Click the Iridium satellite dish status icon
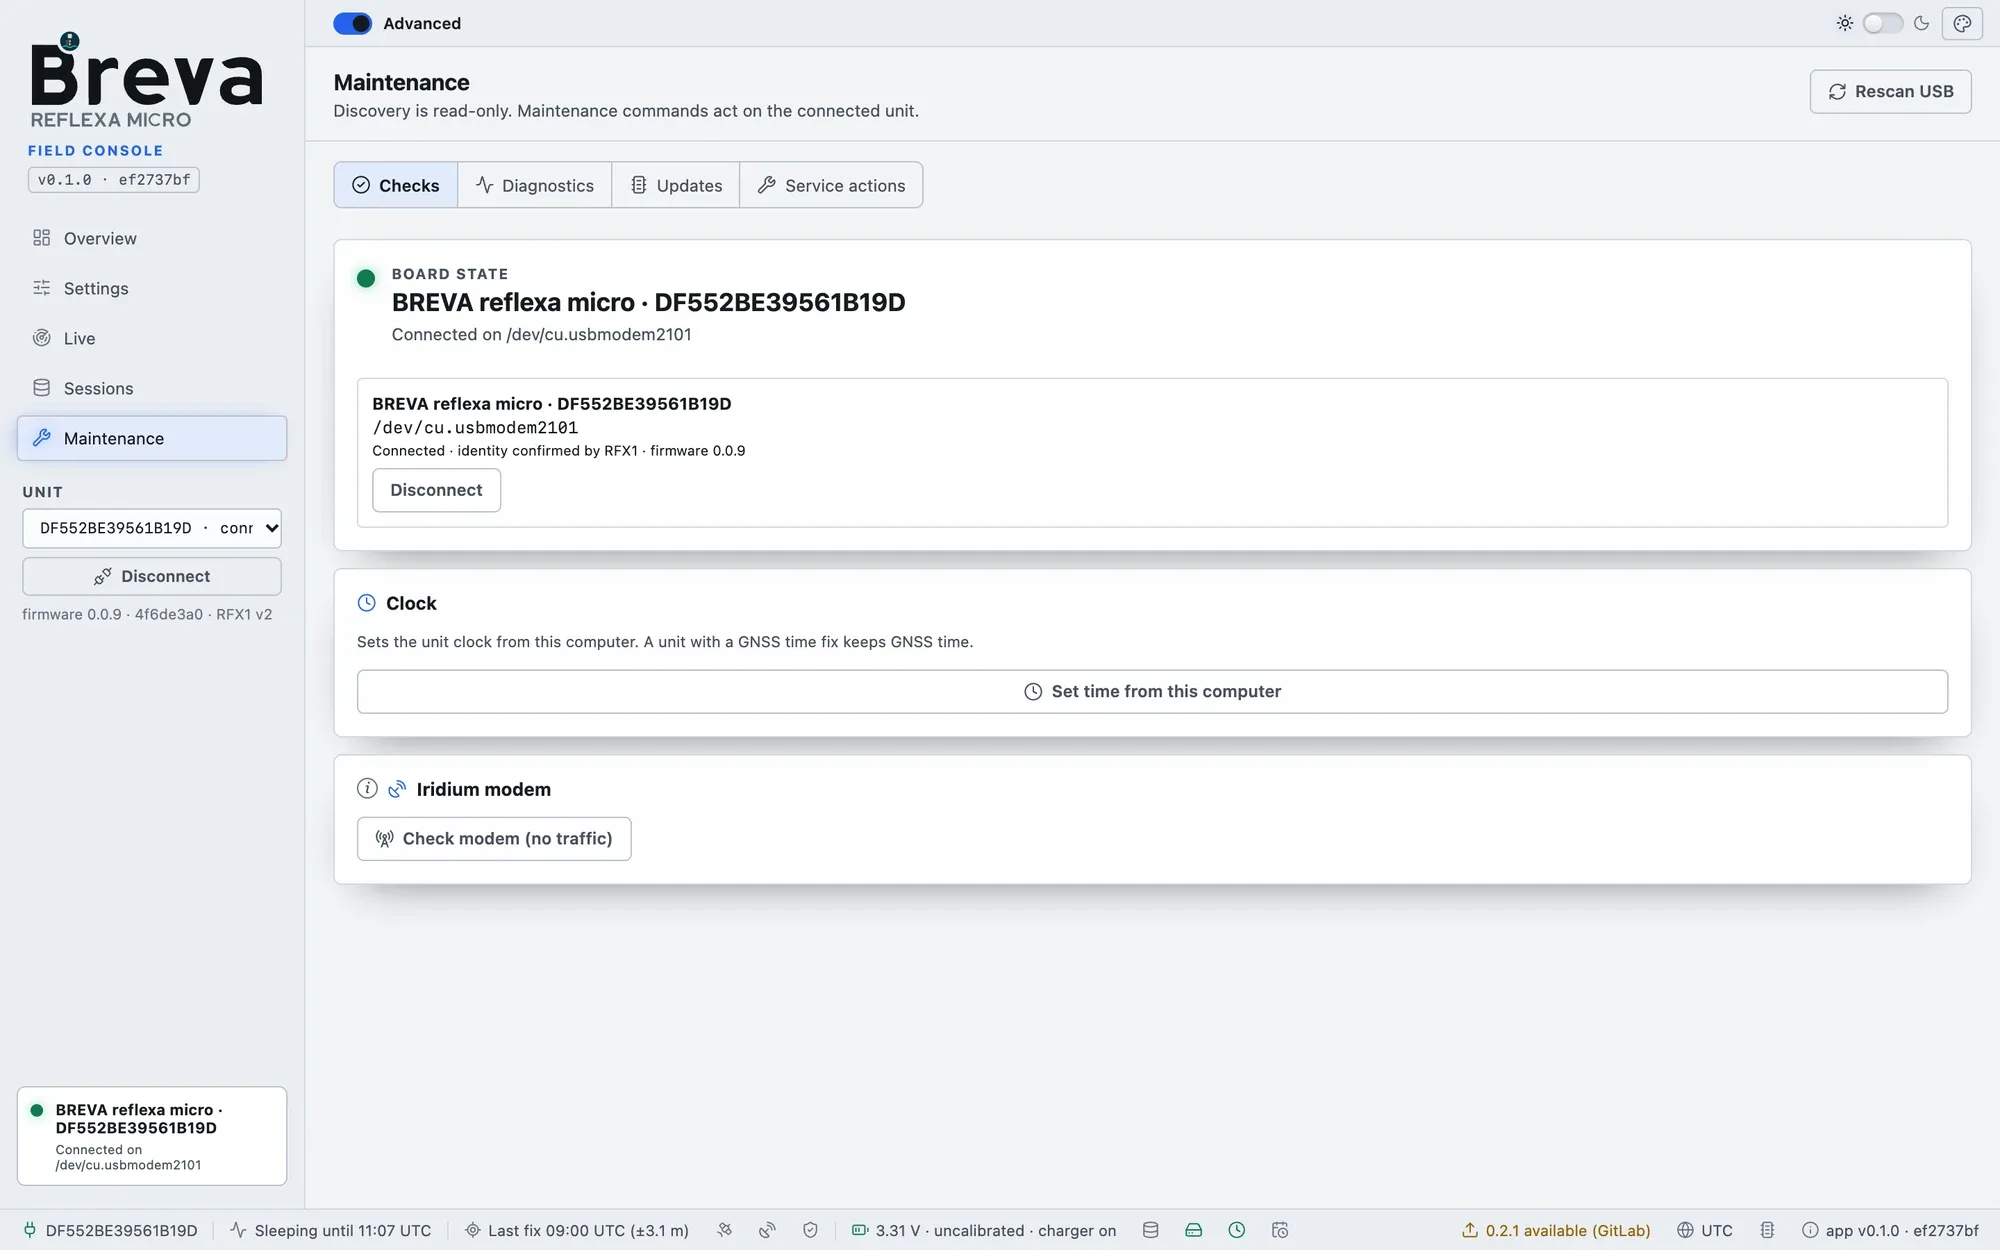 point(768,1230)
